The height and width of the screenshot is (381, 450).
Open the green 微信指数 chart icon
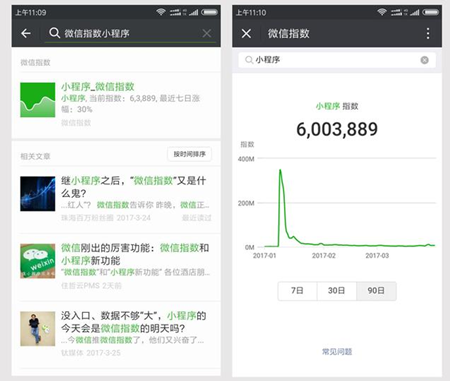(x=38, y=100)
